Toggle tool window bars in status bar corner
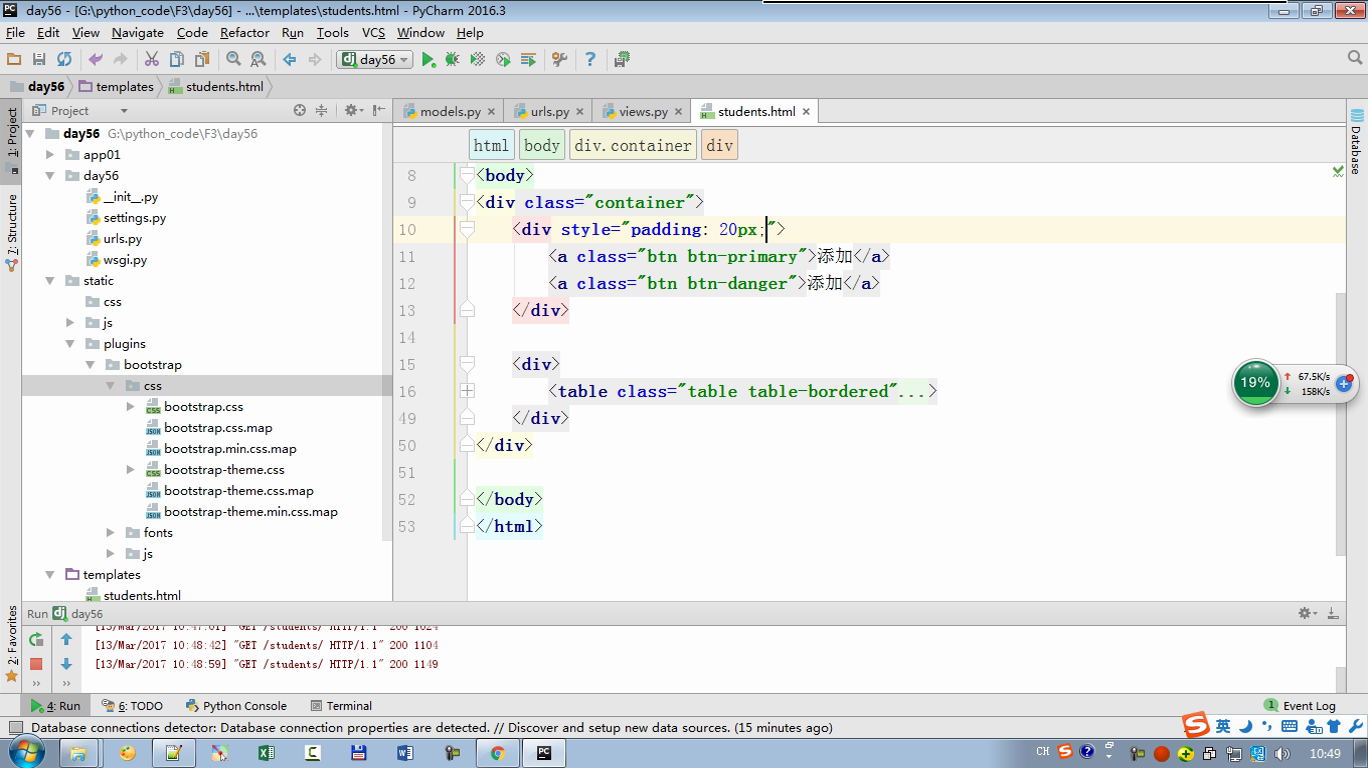Image resolution: width=1368 pixels, height=768 pixels. 15,728
